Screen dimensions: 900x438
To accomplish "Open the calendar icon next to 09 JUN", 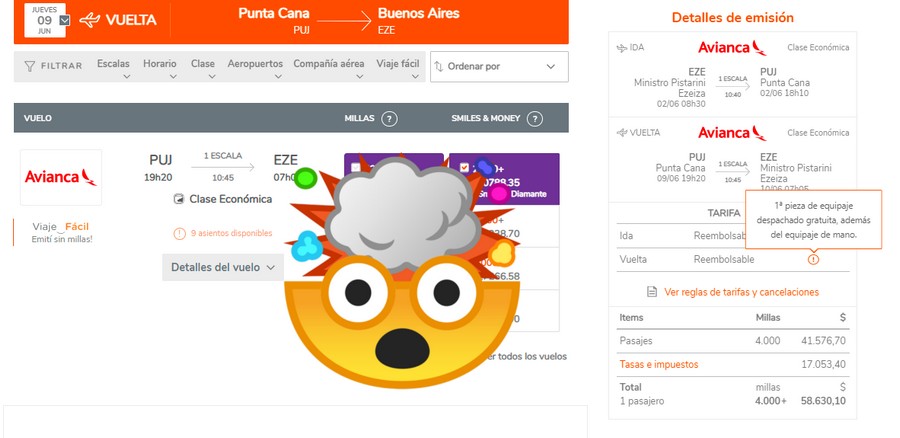I will (65, 20).
